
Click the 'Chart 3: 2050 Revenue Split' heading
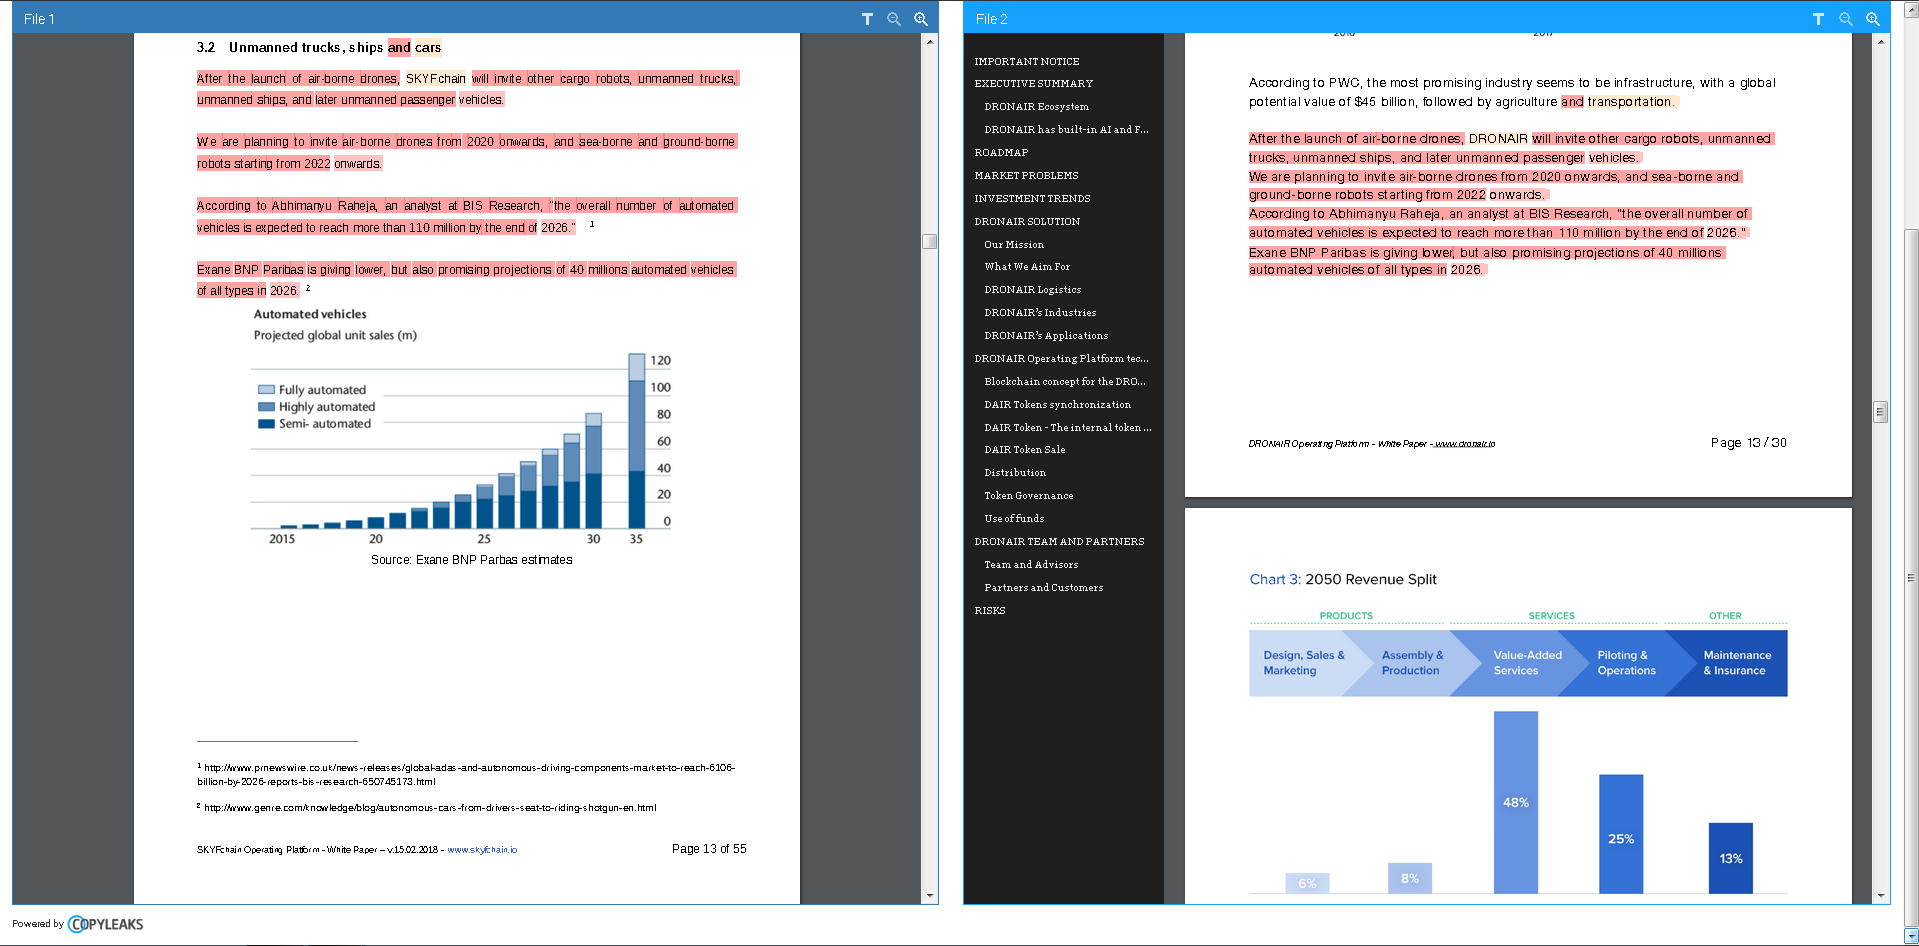(1343, 579)
